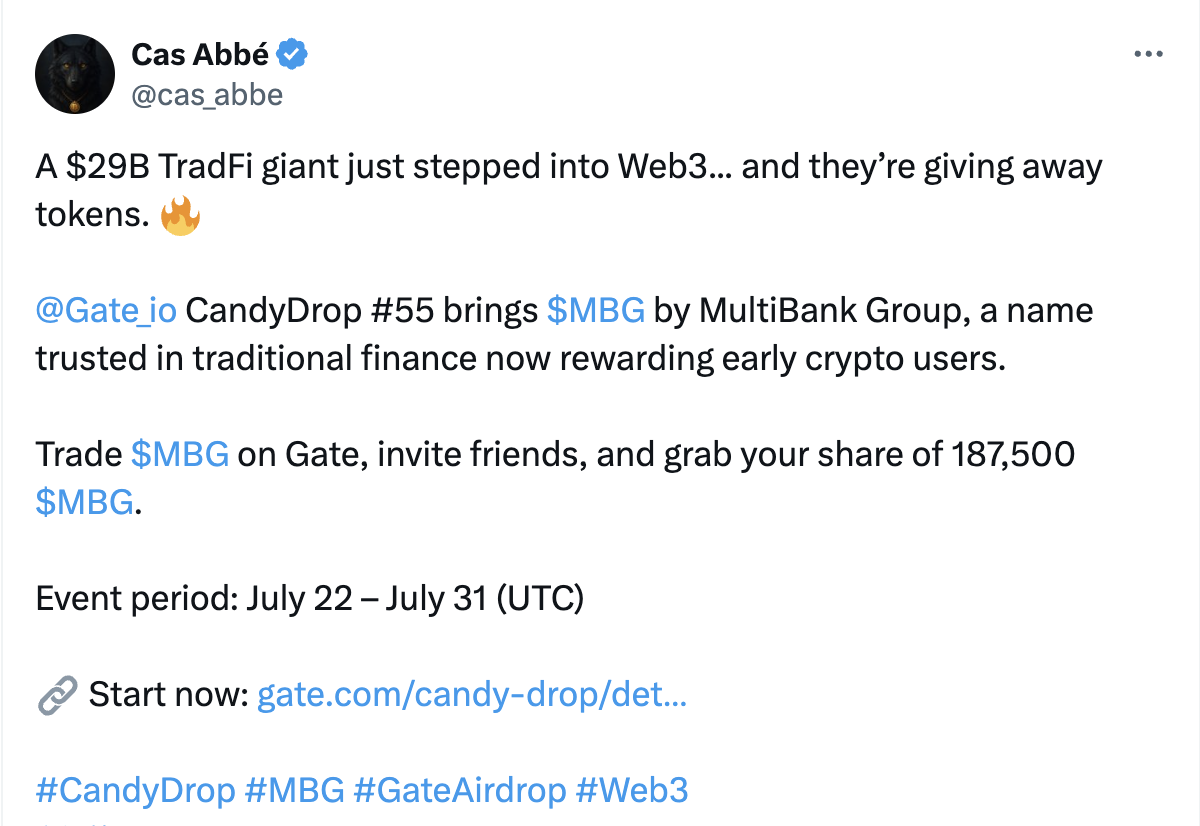Open the @Gate_io mention
Image resolution: width=1200 pixels, height=826 pixels.
click(106, 311)
